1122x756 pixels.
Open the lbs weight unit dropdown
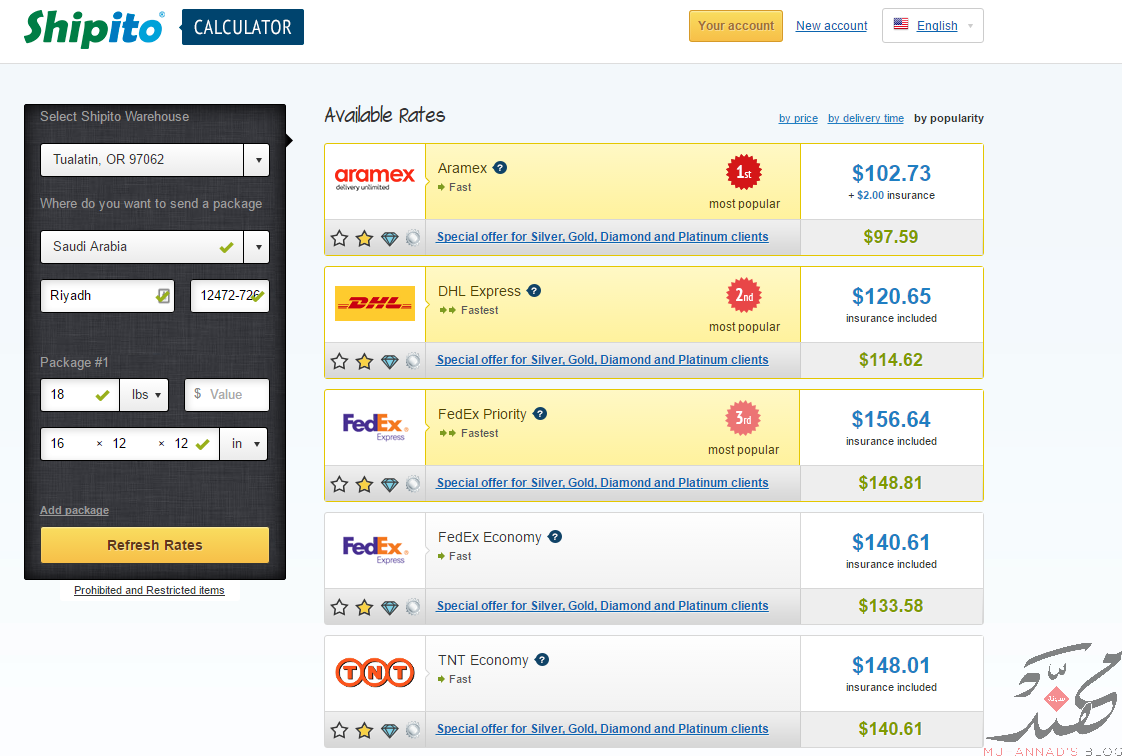coord(145,395)
